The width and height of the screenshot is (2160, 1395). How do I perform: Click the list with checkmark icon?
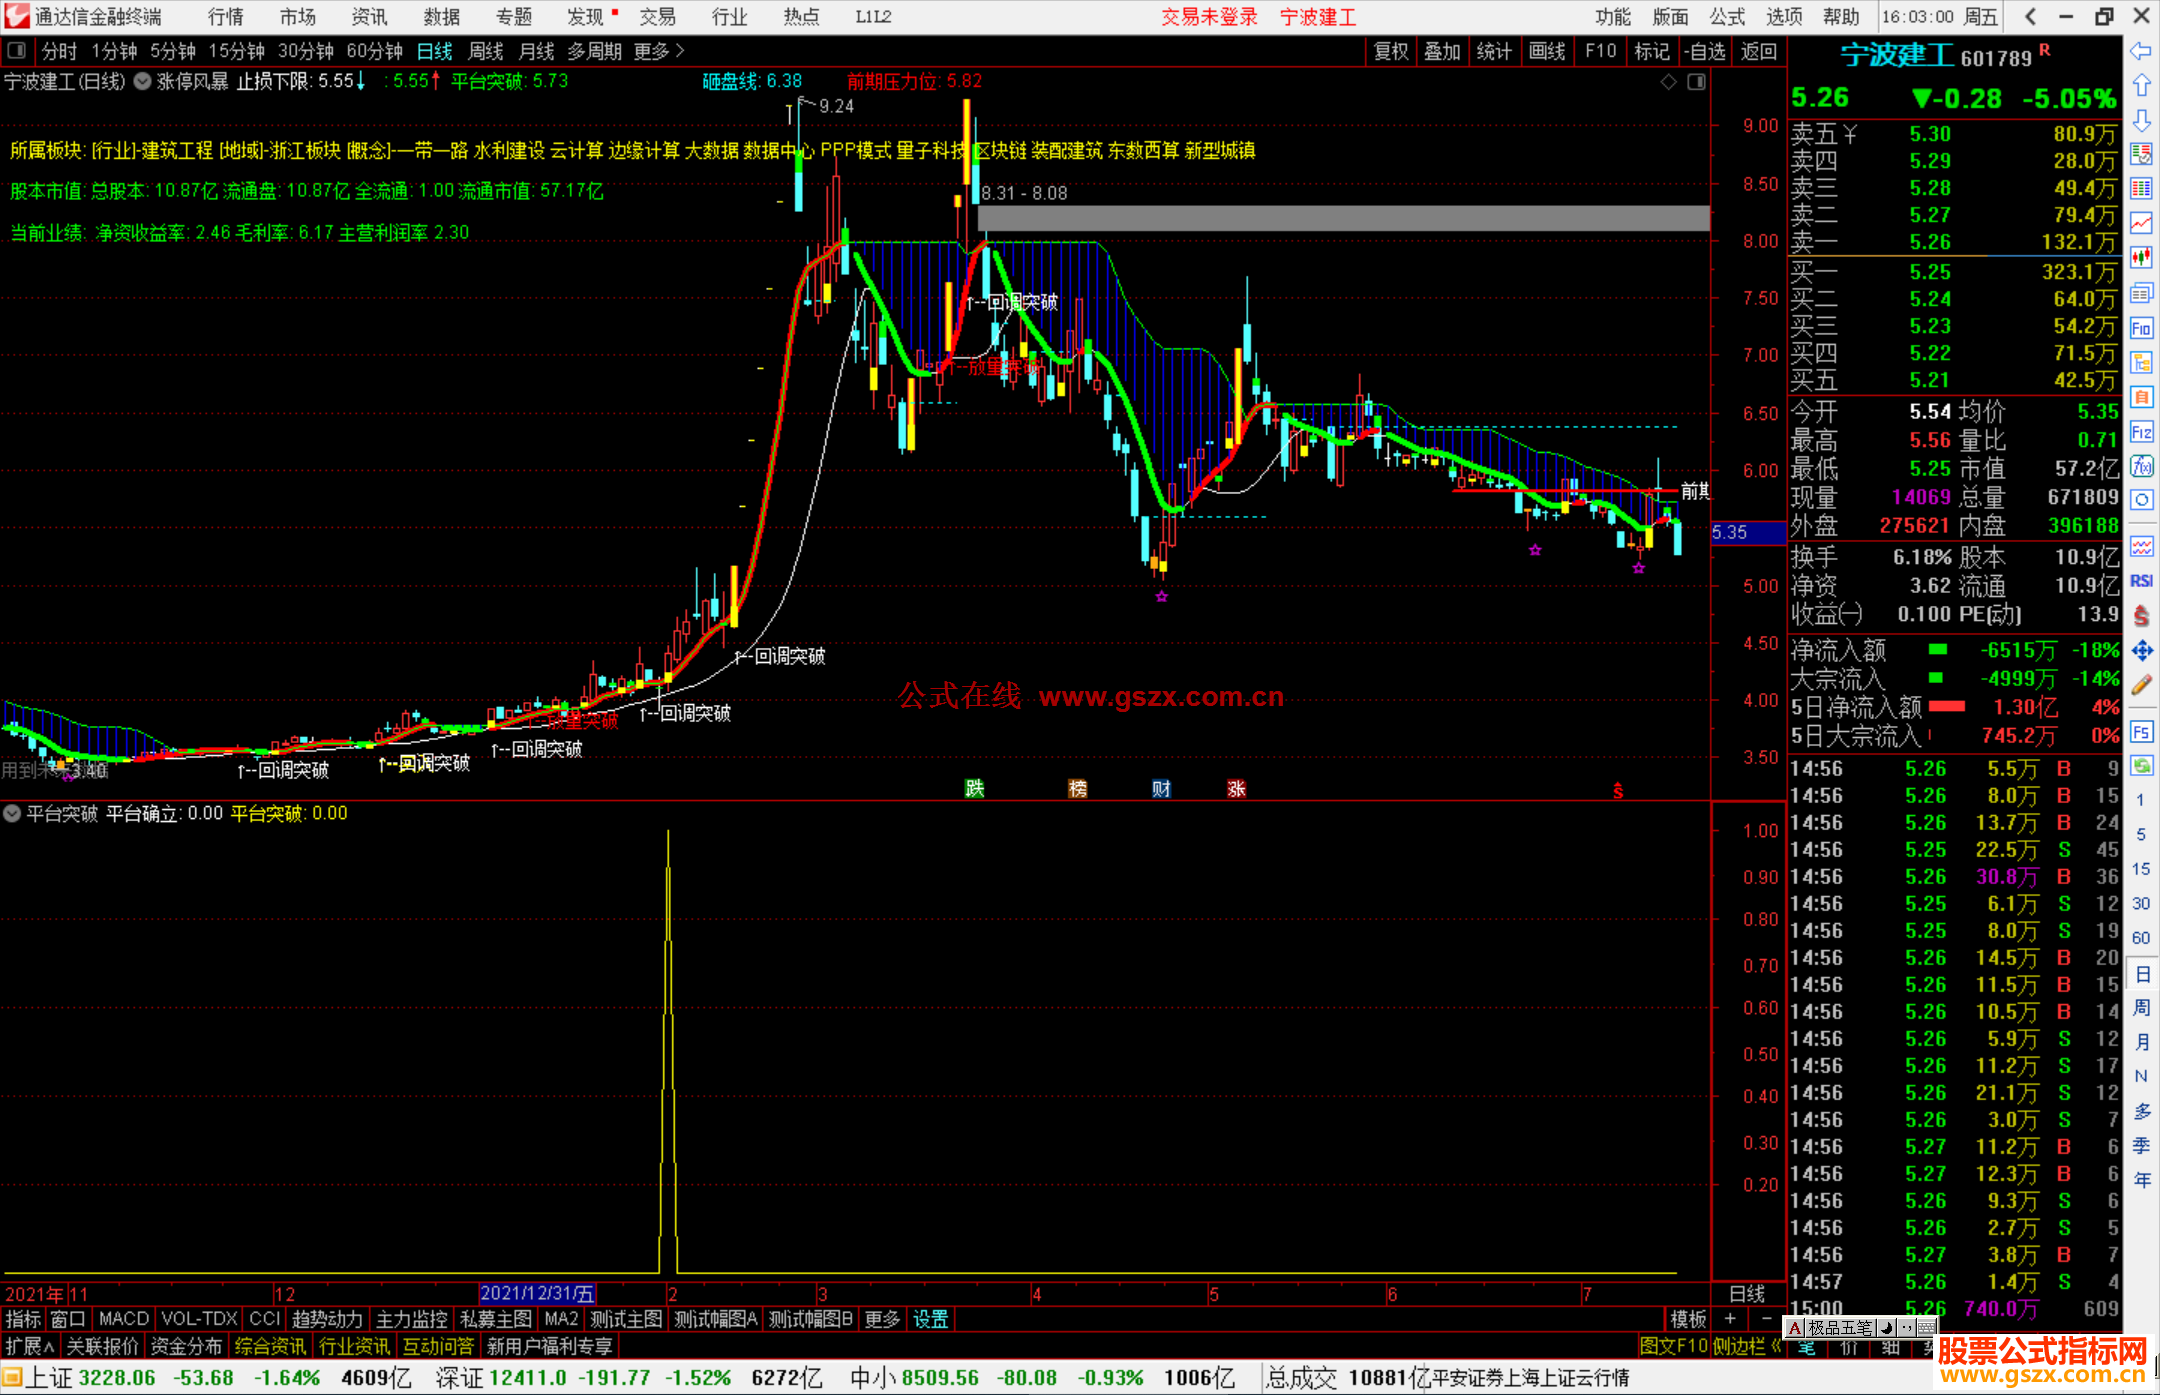pos(2141,154)
